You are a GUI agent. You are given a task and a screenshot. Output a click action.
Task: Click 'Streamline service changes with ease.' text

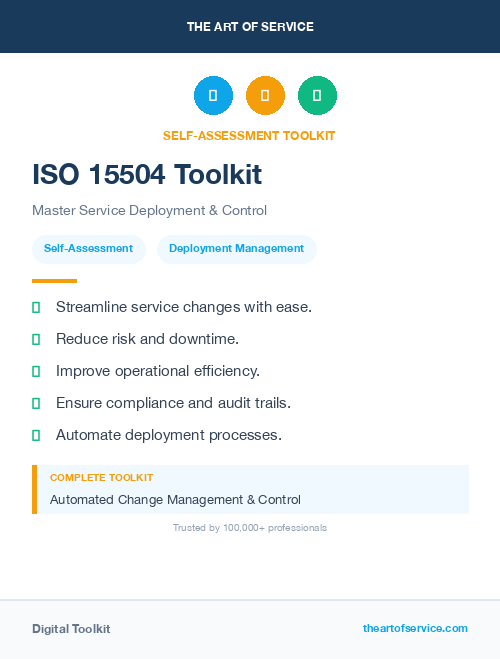184,307
